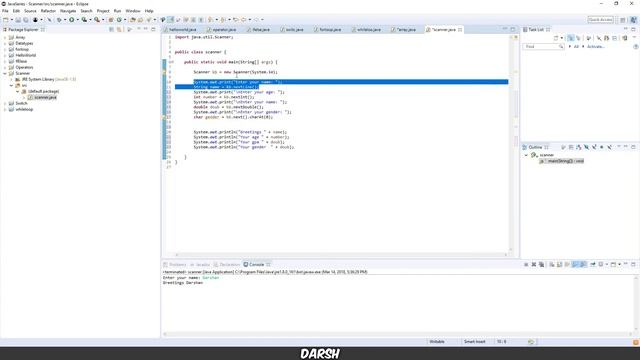640x360 pixels.
Task: Click the Save toolbar icon
Action: 18,20
